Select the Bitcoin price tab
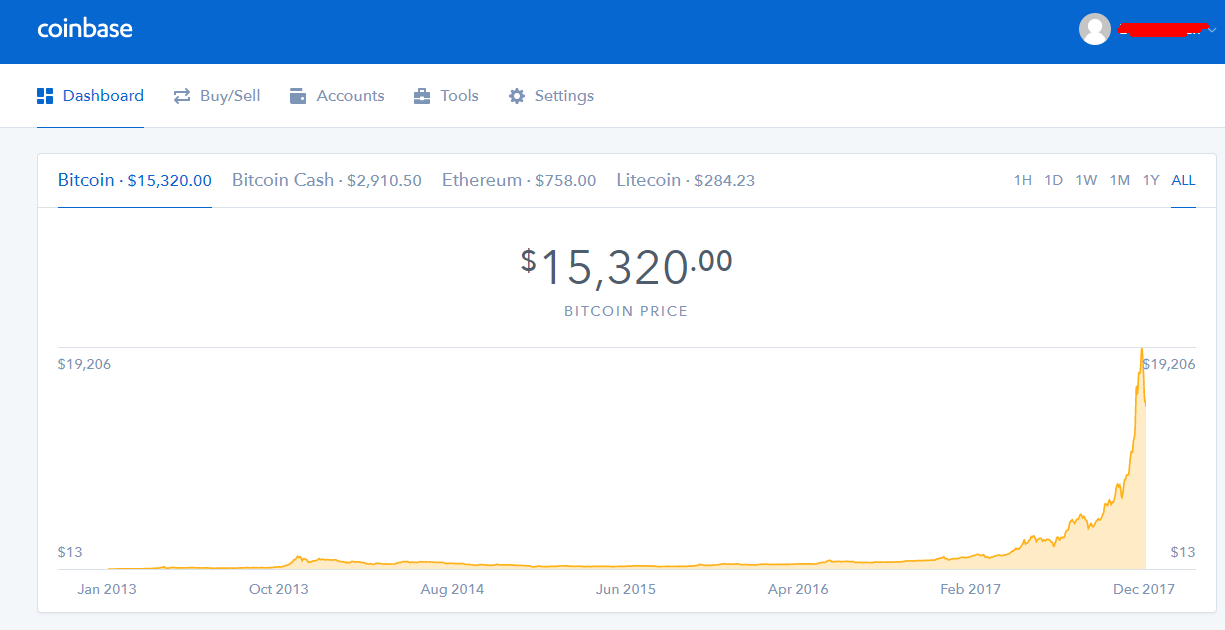This screenshot has height=630, width=1225. (x=135, y=180)
